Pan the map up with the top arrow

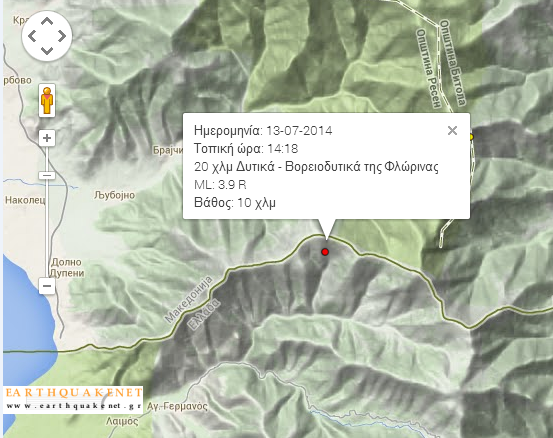(47, 22)
